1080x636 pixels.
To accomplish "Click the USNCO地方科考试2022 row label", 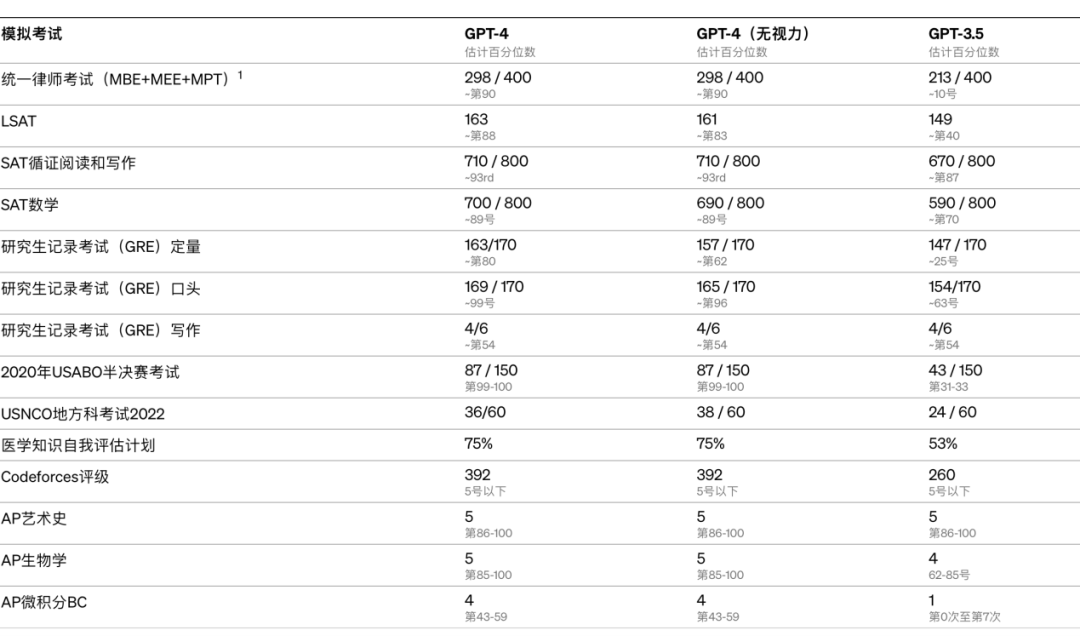I will (x=83, y=413).
